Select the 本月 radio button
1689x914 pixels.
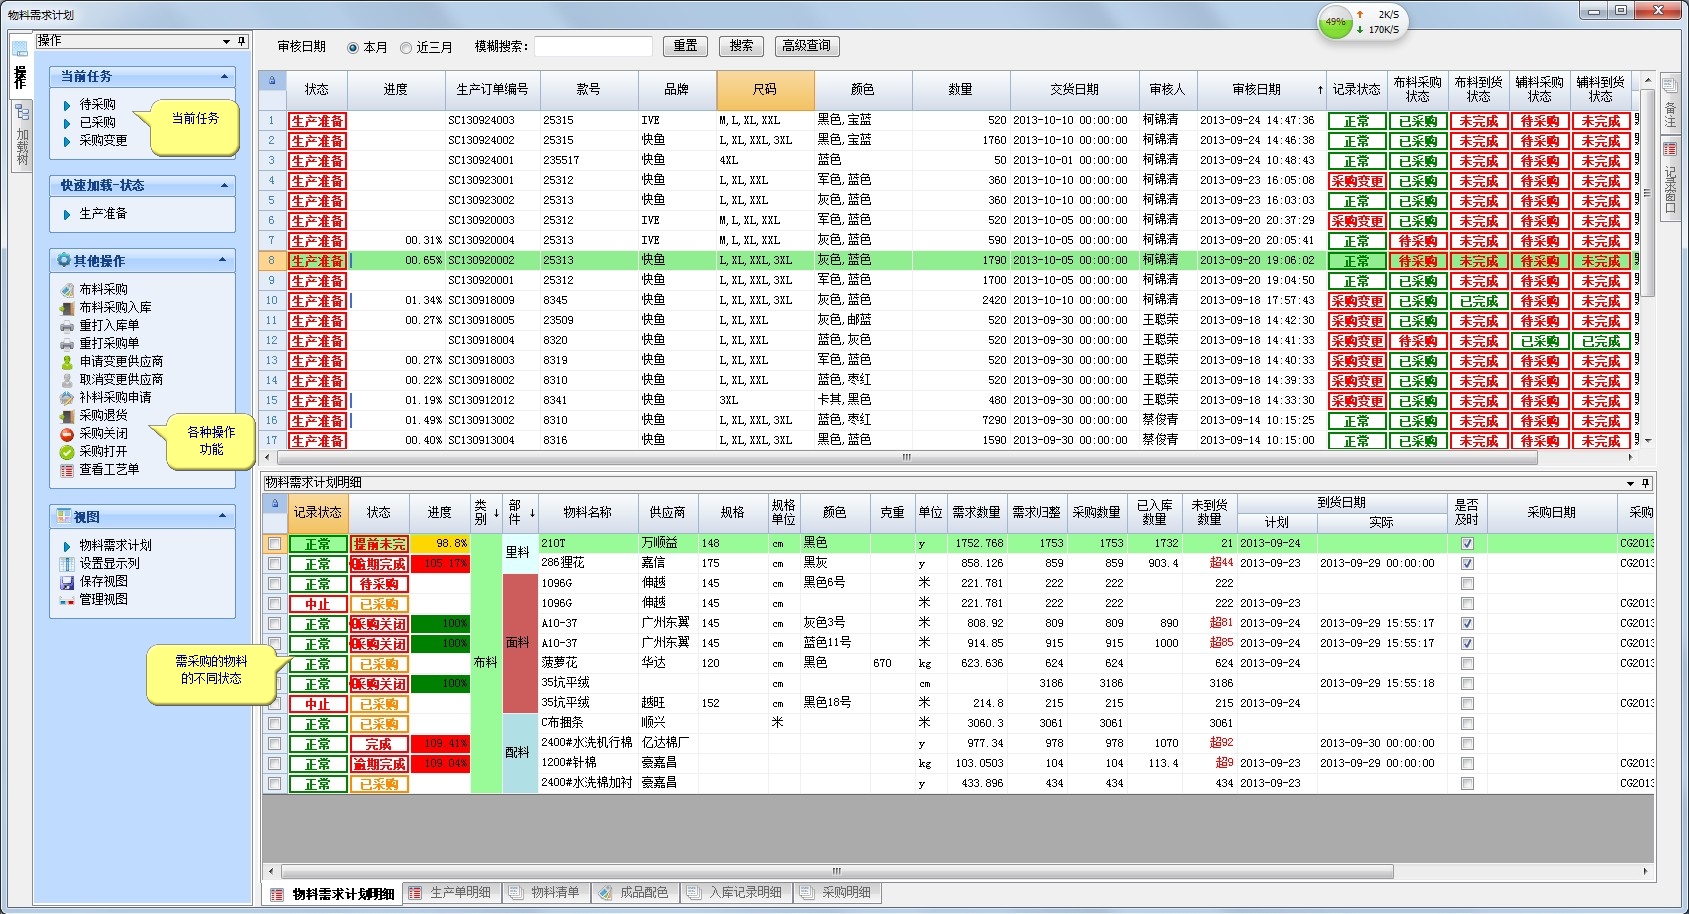click(353, 47)
